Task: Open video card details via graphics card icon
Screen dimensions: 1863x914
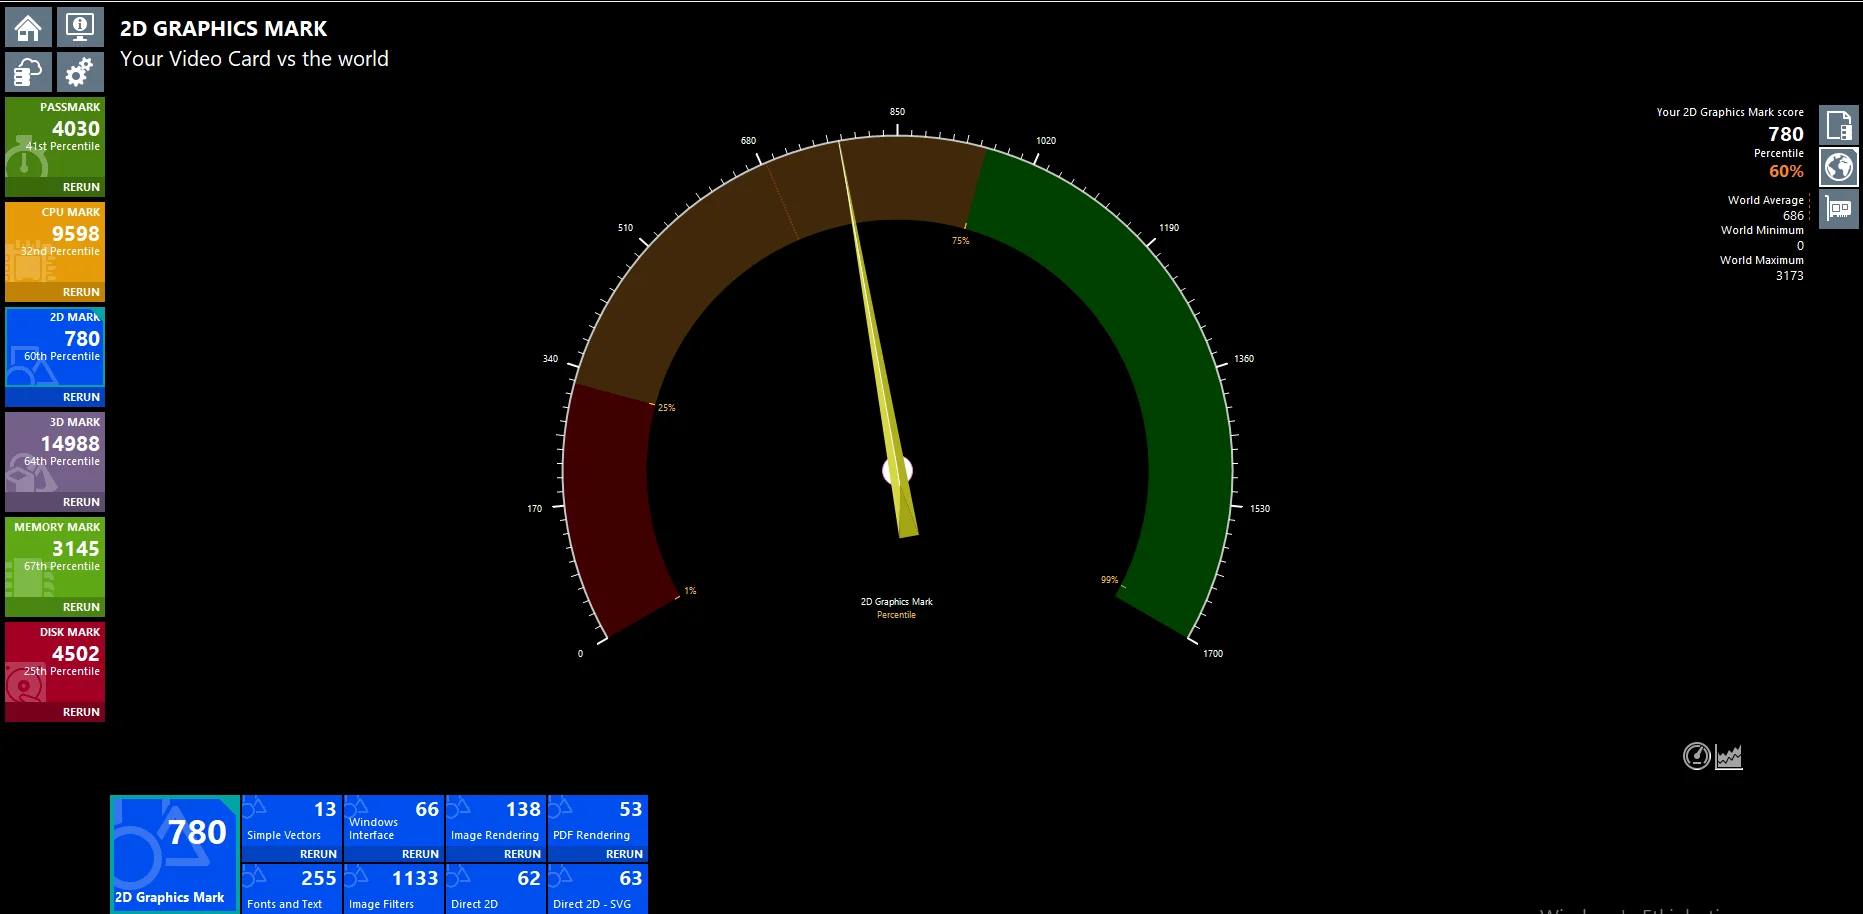Action: (x=1838, y=209)
